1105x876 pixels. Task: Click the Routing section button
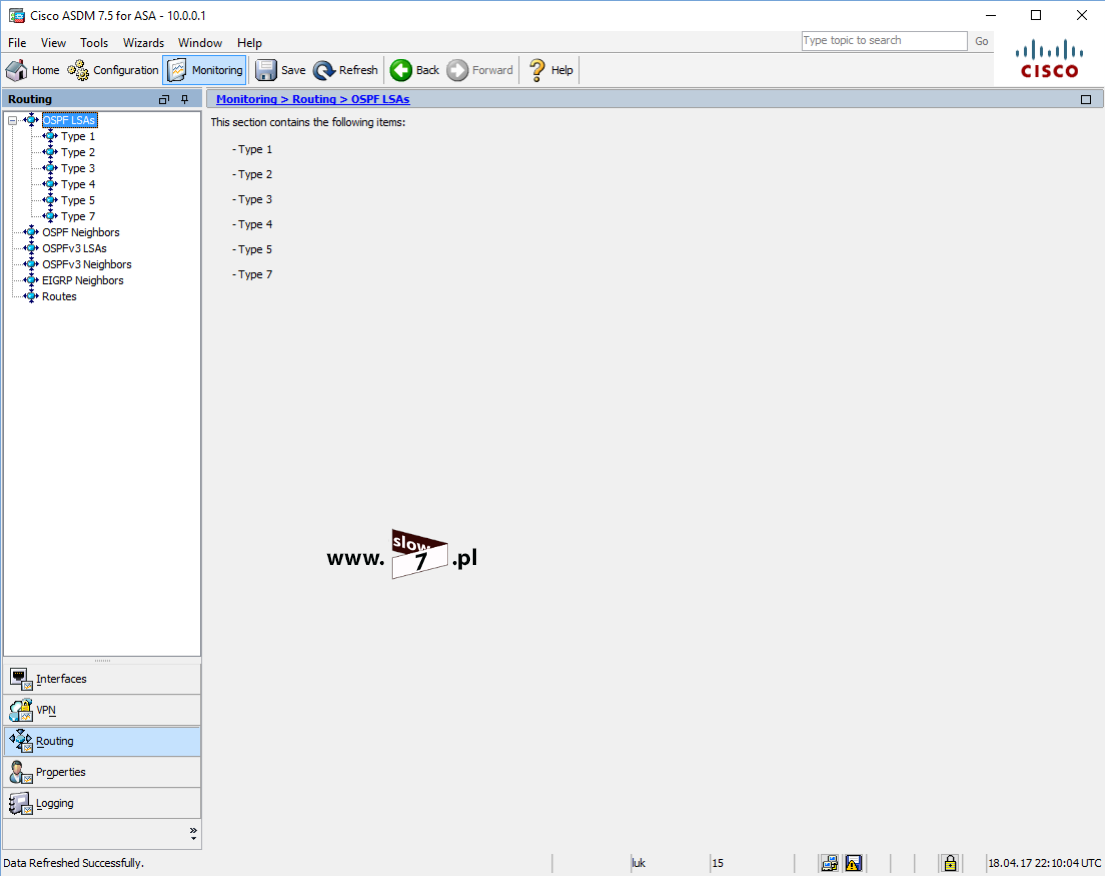(x=102, y=741)
